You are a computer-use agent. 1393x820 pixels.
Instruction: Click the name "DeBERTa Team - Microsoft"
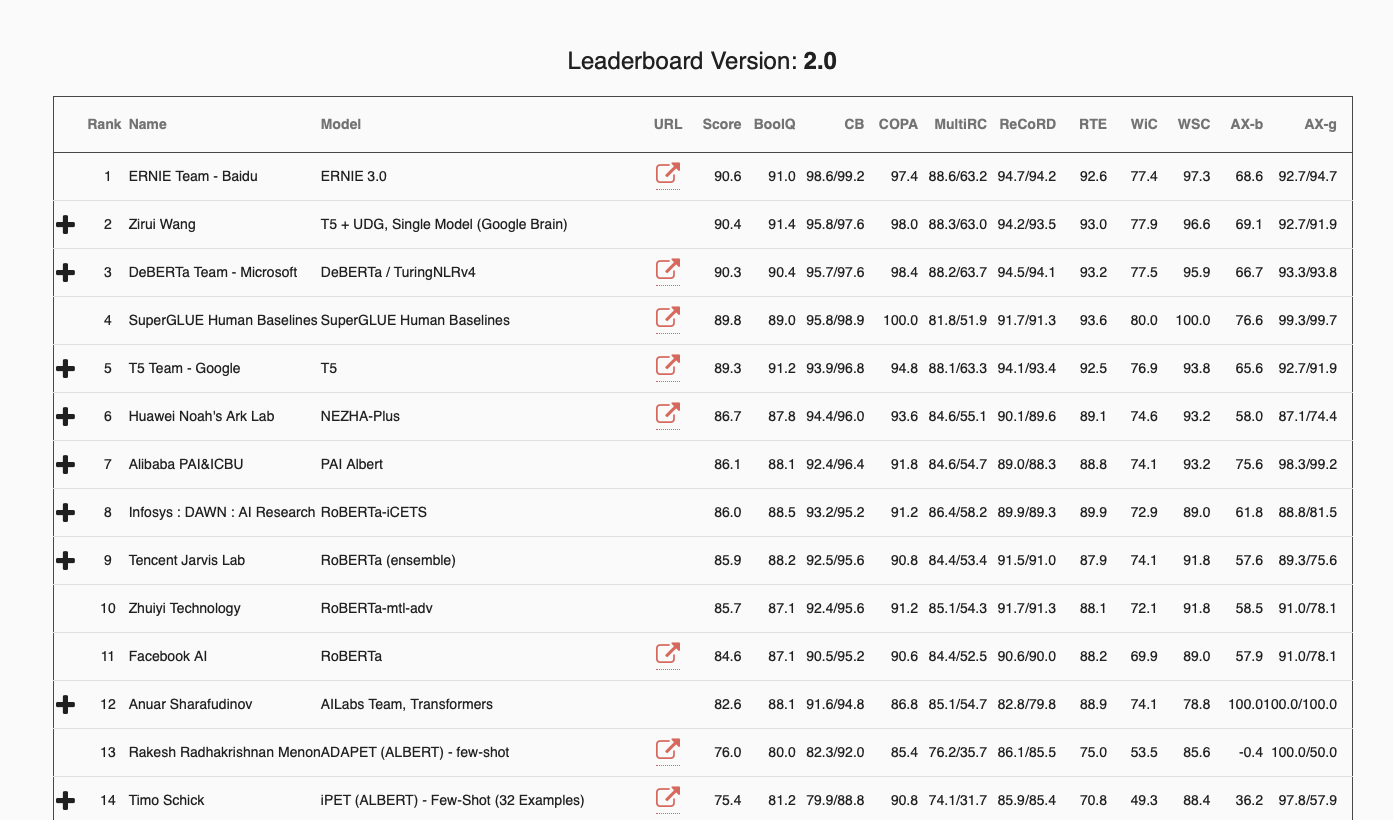213,272
